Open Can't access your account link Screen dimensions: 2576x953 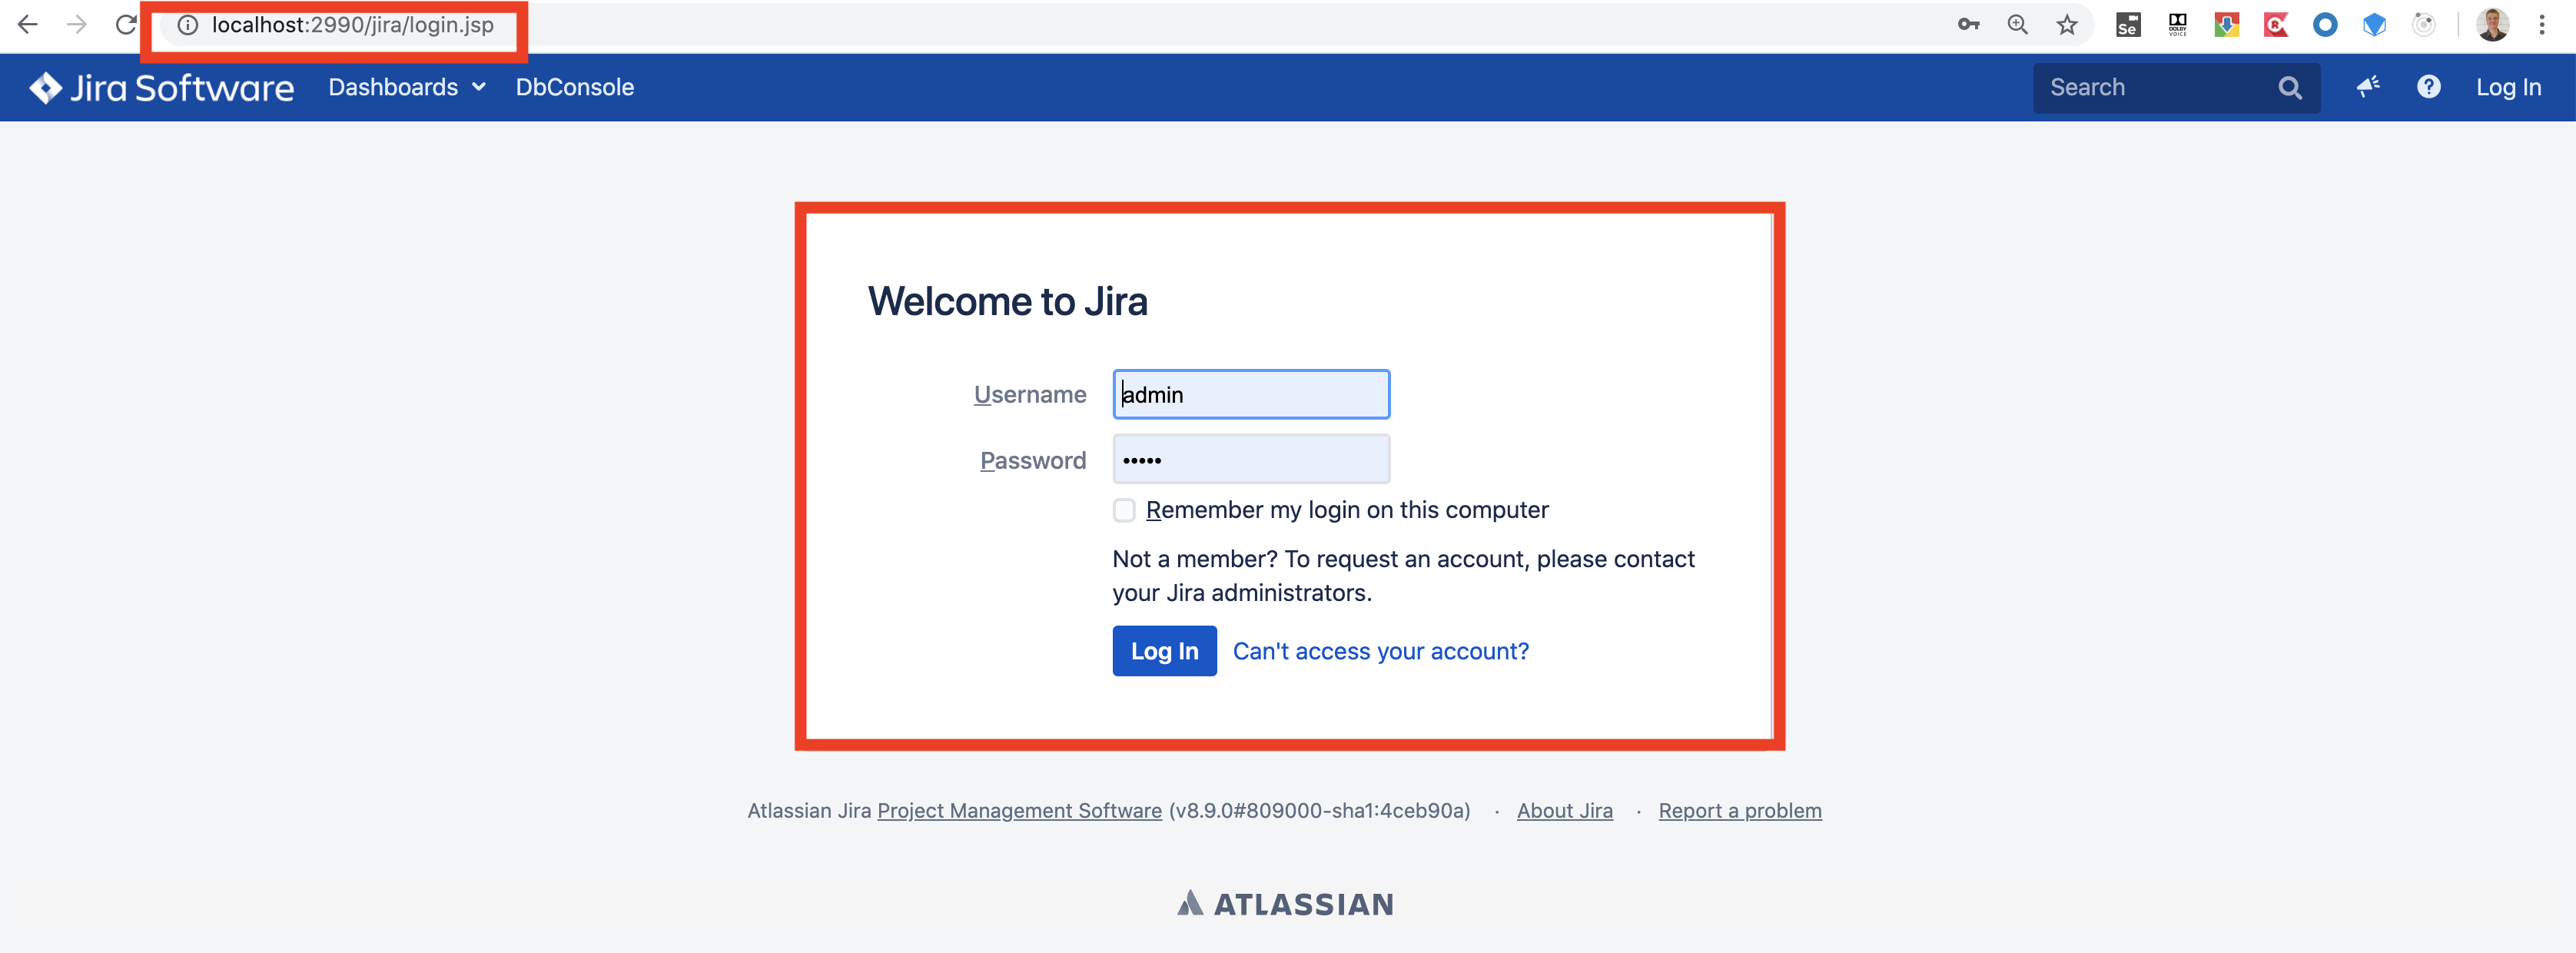tap(1380, 651)
